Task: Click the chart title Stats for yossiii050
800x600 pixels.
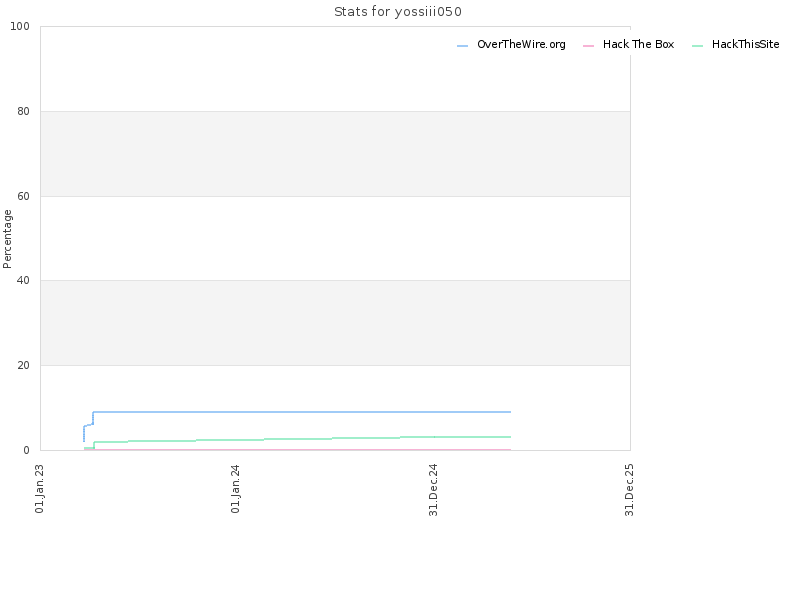Action: [398, 12]
